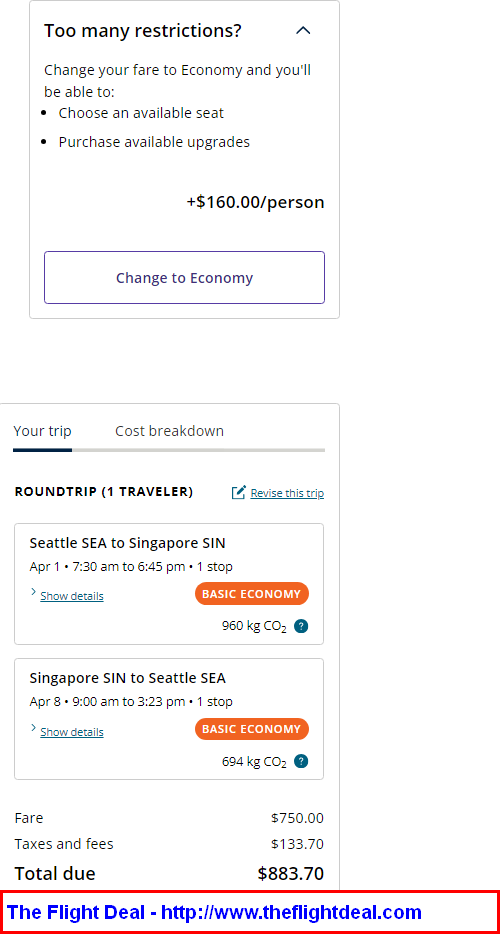The height and width of the screenshot is (934, 500).
Task: Click the CO2 help icon for 960 kg
Action: point(301,626)
